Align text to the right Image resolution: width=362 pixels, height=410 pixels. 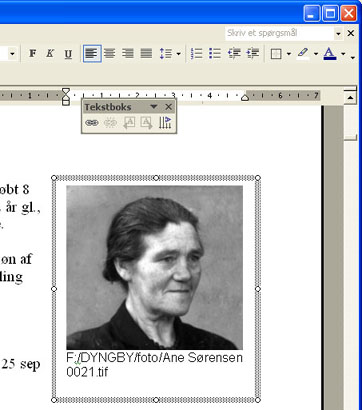[x=128, y=53]
